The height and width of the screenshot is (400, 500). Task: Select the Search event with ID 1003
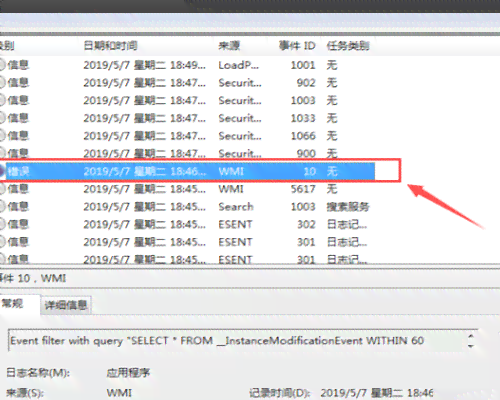pos(187,207)
